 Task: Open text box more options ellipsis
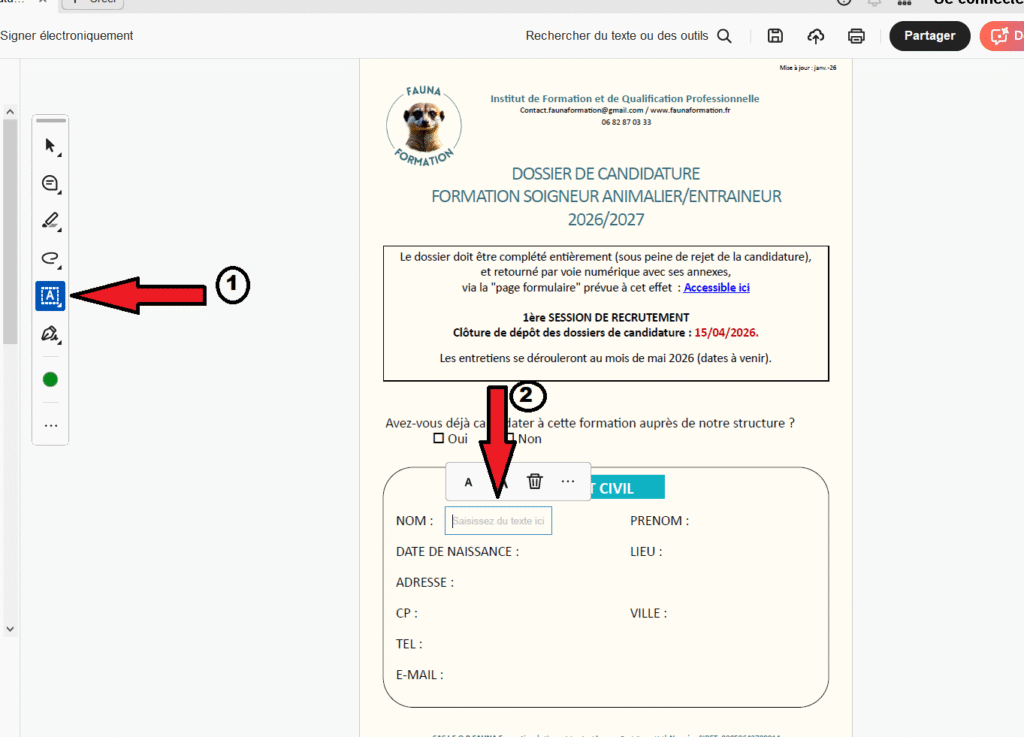[x=568, y=481]
